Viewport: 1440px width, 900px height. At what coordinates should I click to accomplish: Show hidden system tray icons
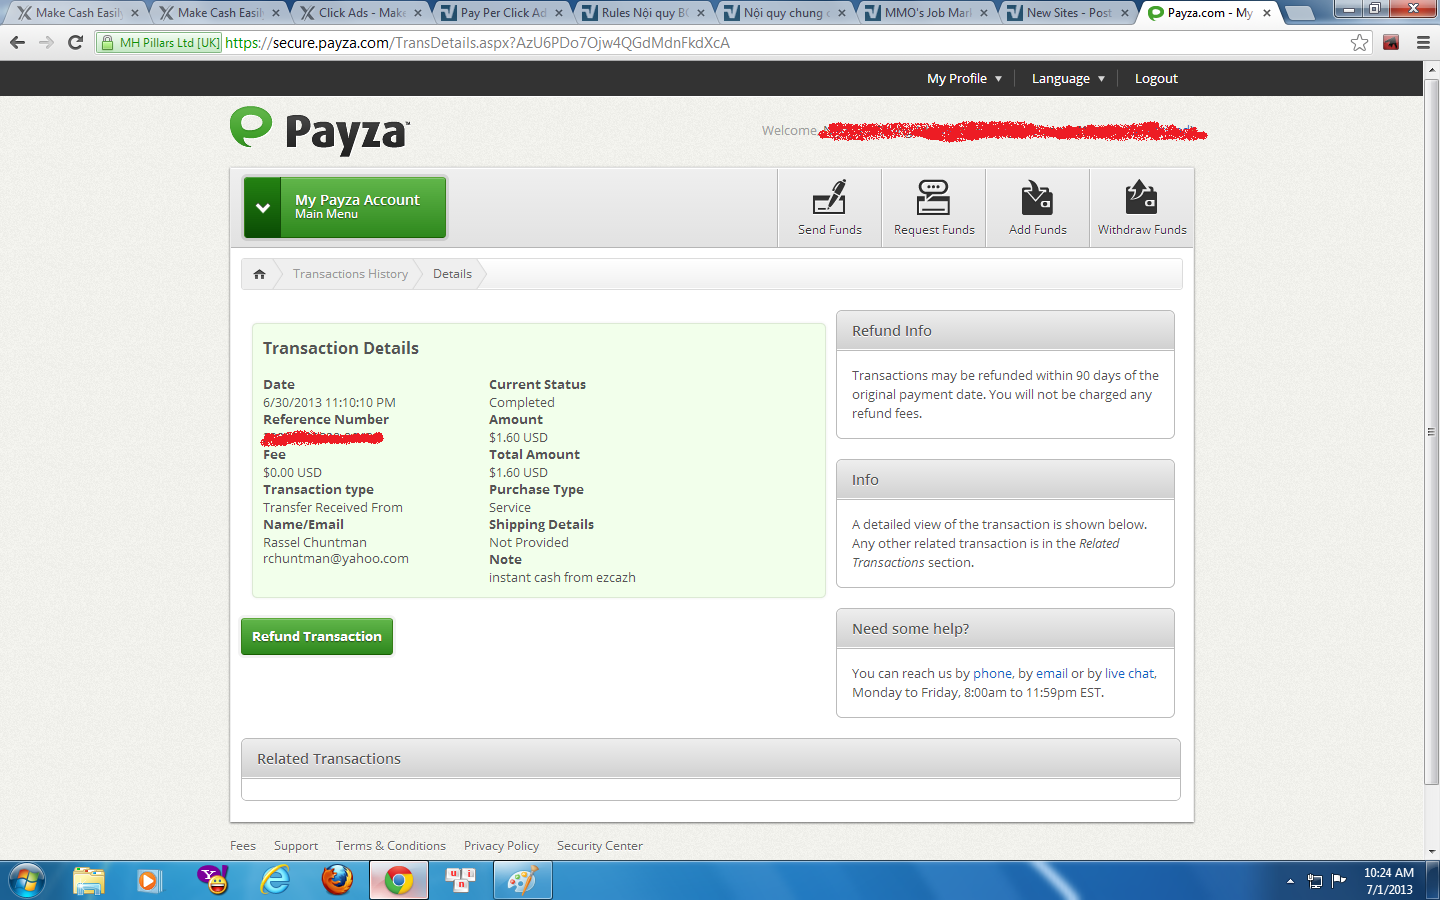pos(1290,881)
